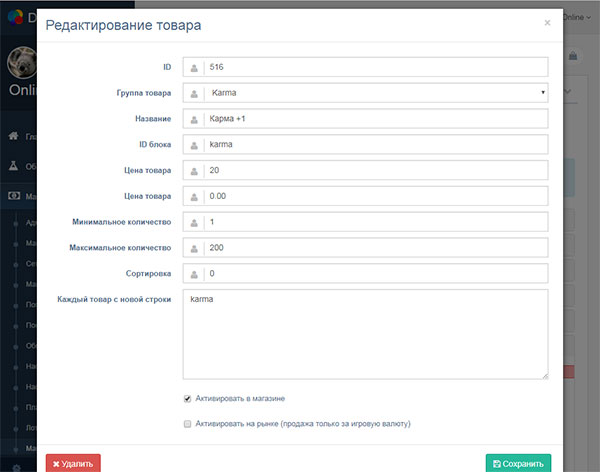
Task: Click the user icon beside ID блока field
Action: tap(193, 145)
